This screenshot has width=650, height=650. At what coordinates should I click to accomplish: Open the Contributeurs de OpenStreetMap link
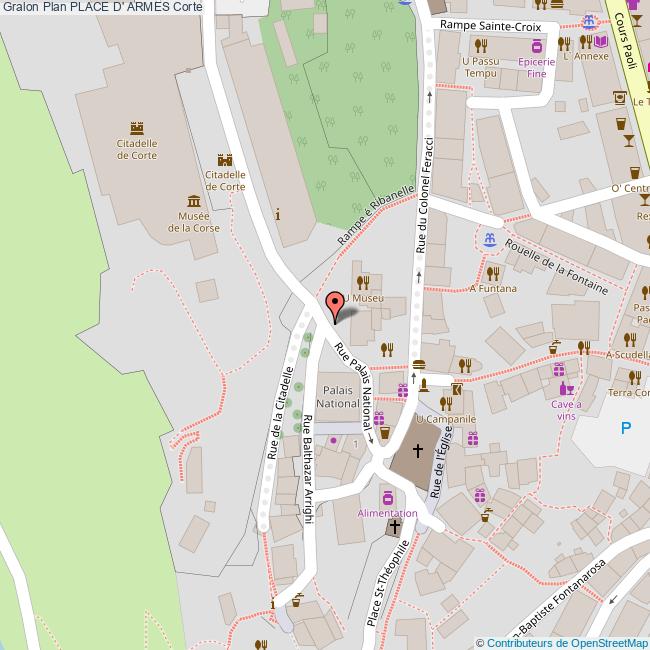[567, 642]
